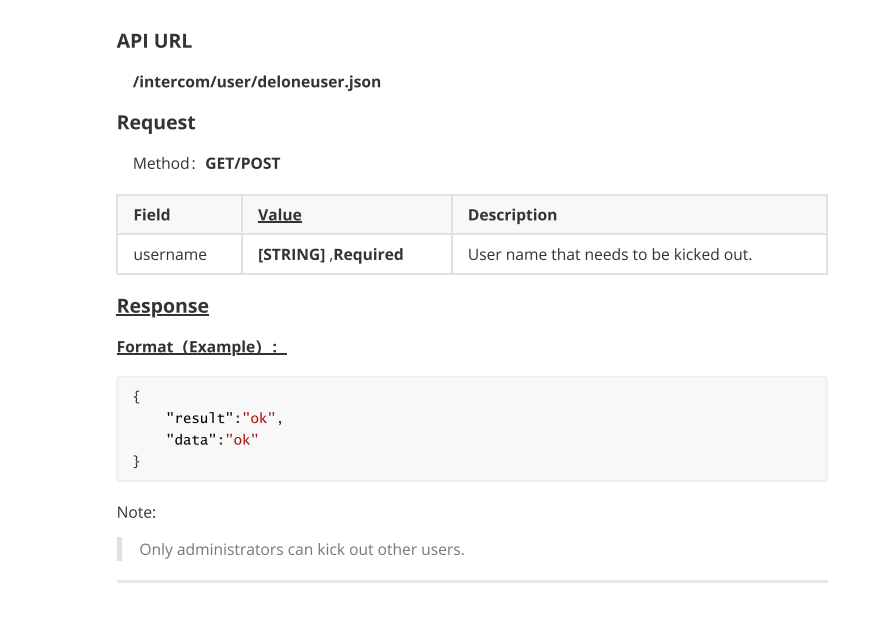Select the username field cell

point(179,254)
